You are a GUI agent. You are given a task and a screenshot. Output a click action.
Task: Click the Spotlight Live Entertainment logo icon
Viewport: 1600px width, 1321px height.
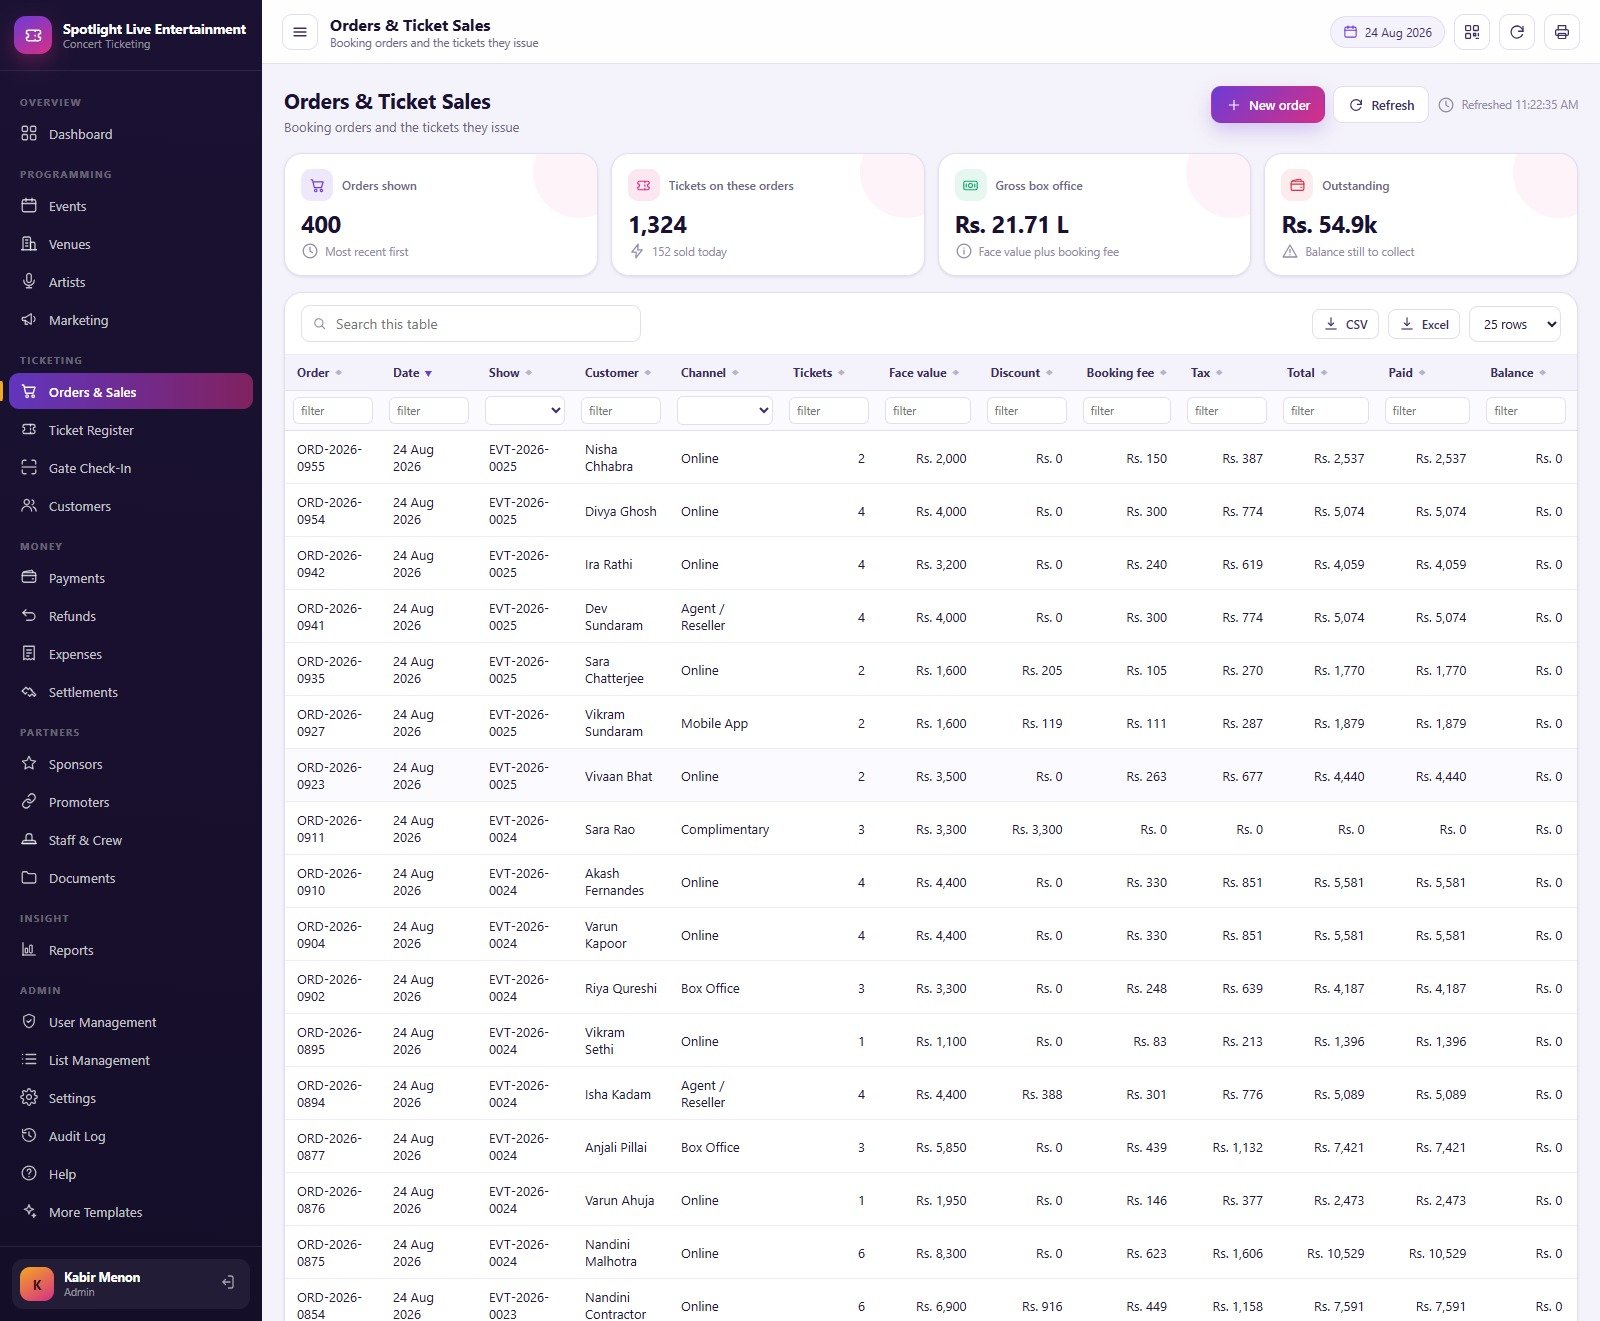[33, 35]
